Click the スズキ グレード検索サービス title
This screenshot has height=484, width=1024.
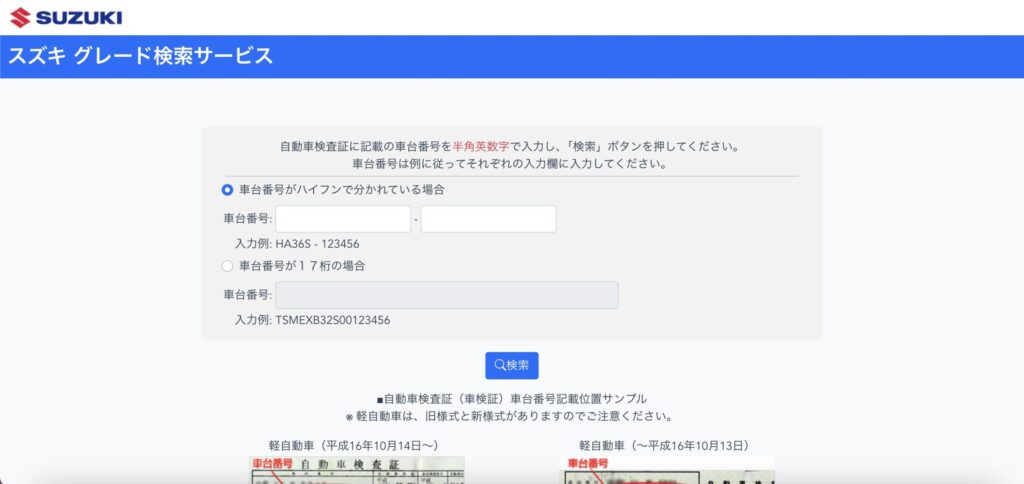click(x=140, y=56)
